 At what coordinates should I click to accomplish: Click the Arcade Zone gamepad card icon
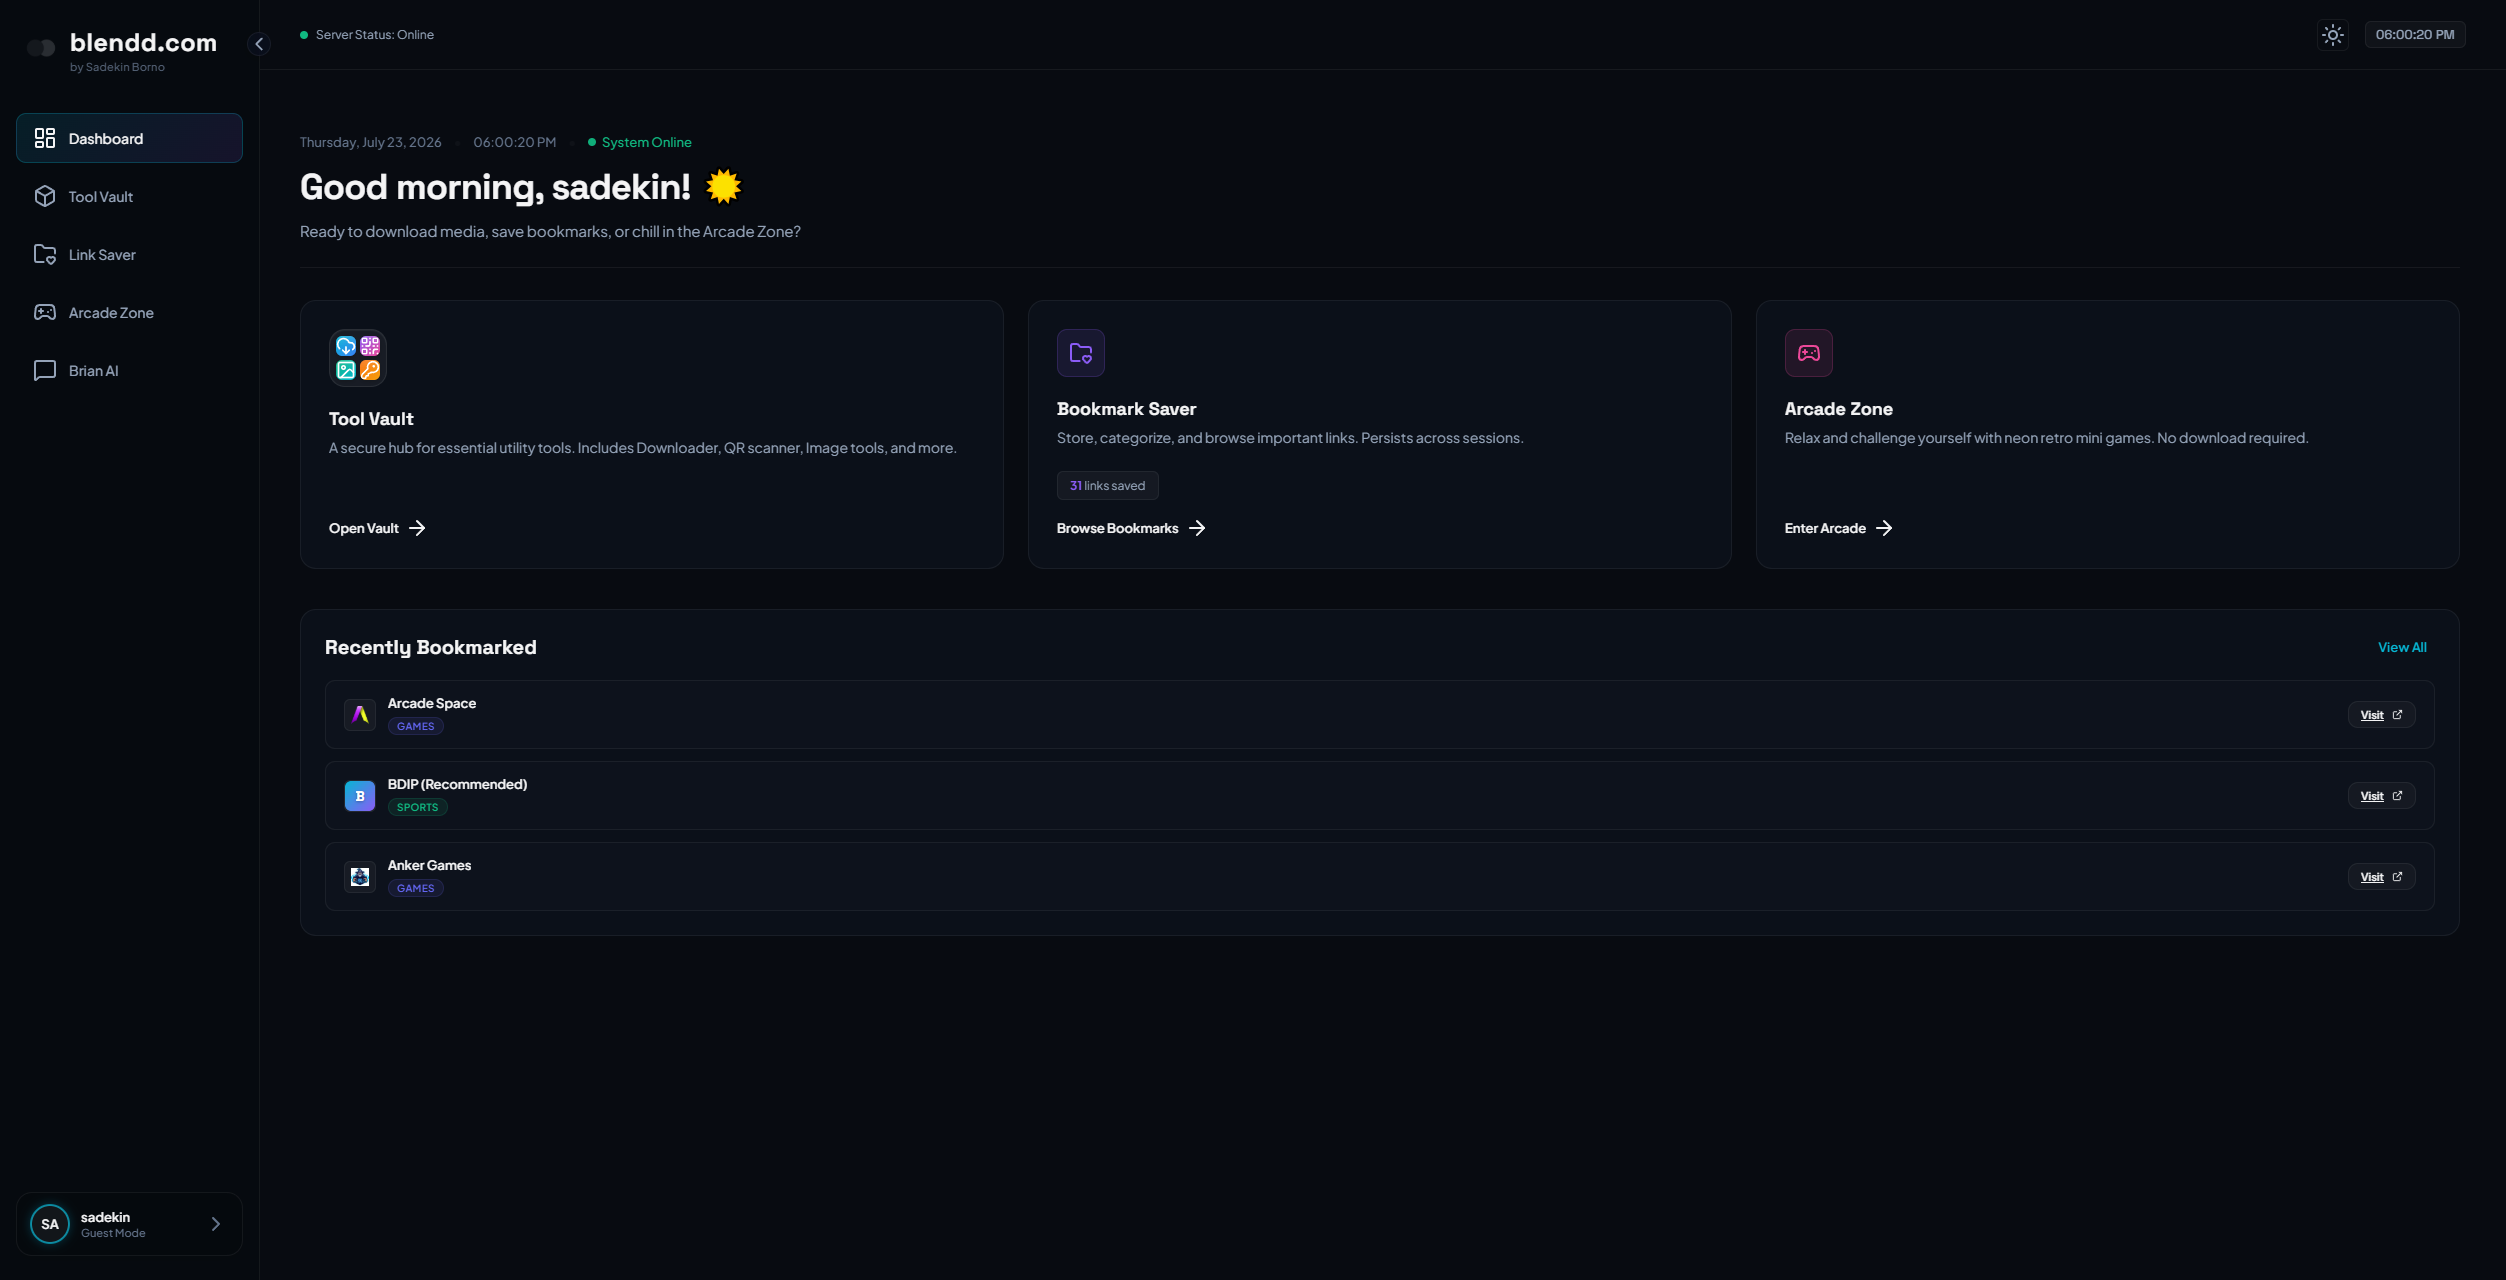[x=1809, y=353]
